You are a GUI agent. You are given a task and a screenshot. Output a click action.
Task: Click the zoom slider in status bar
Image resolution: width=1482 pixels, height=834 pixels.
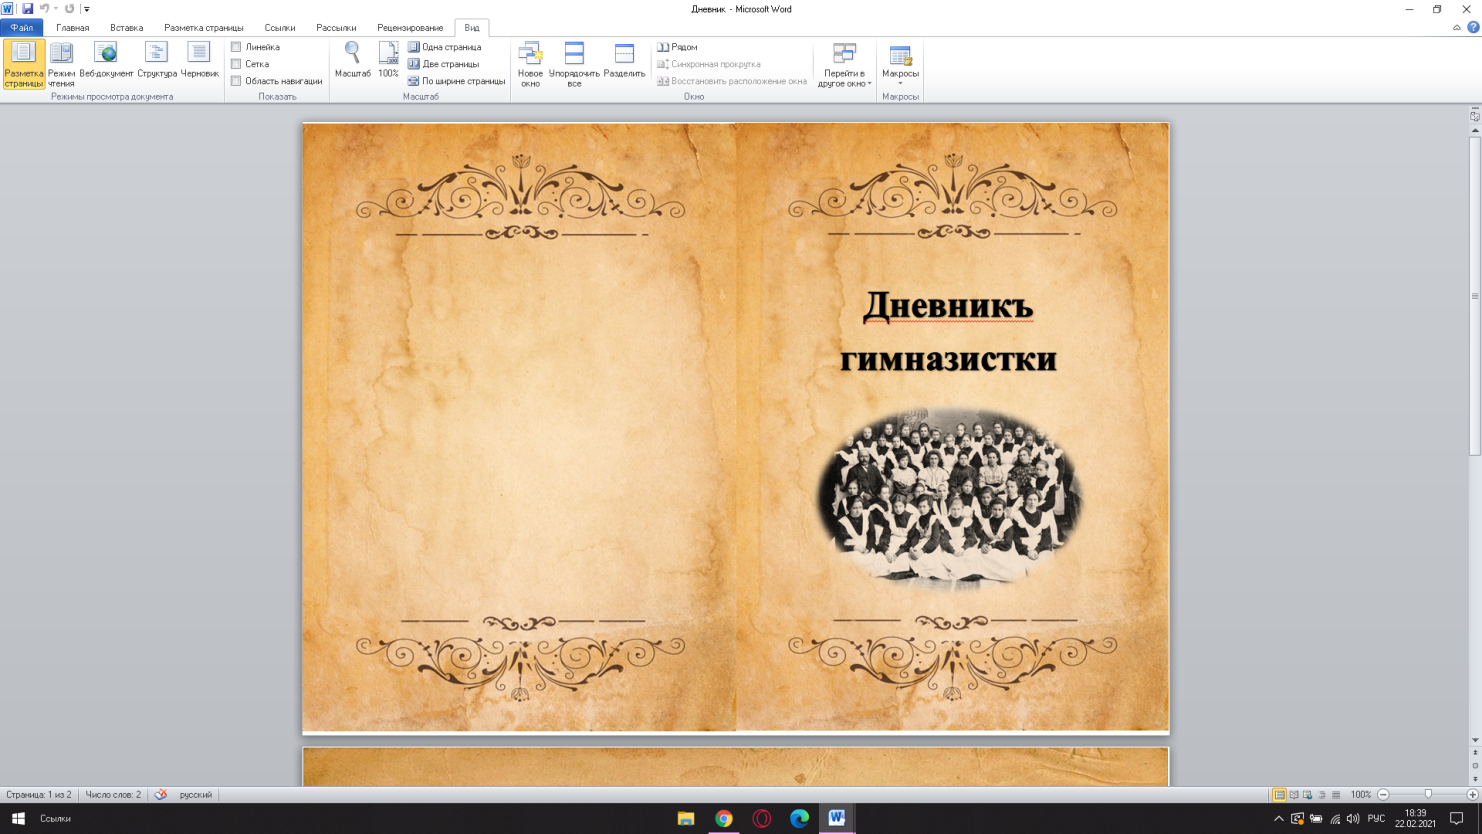pos(1427,794)
